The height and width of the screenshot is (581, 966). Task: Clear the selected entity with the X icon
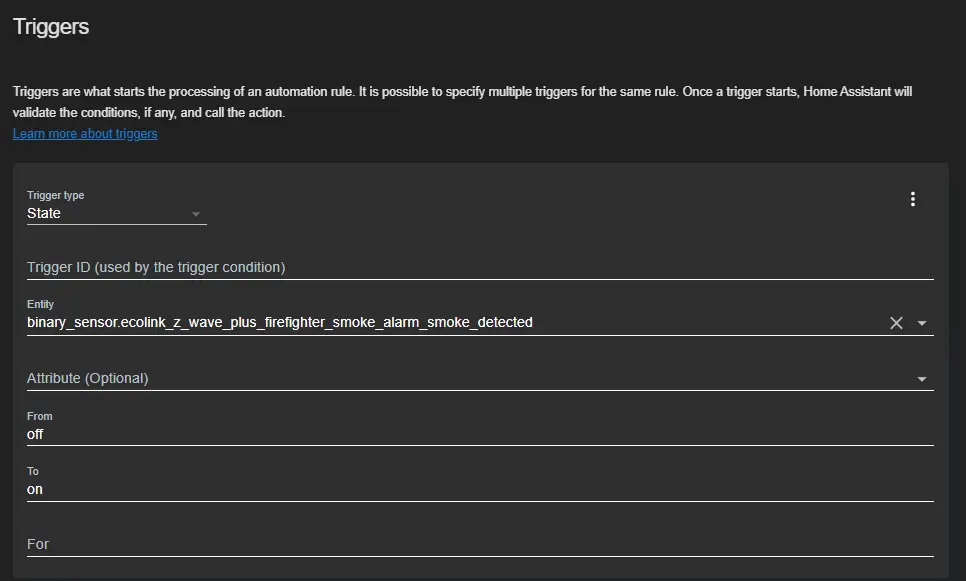pyautogui.click(x=896, y=323)
